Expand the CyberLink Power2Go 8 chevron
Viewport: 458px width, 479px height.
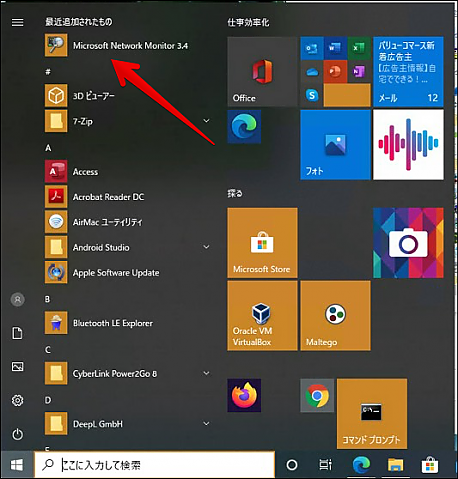(x=207, y=373)
